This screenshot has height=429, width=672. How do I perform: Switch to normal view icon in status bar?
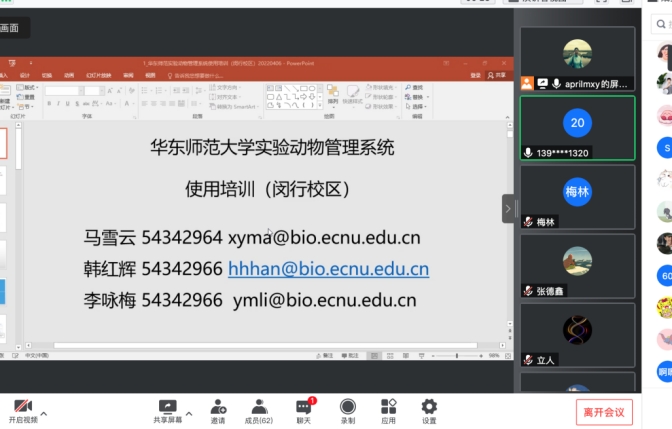(374, 356)
